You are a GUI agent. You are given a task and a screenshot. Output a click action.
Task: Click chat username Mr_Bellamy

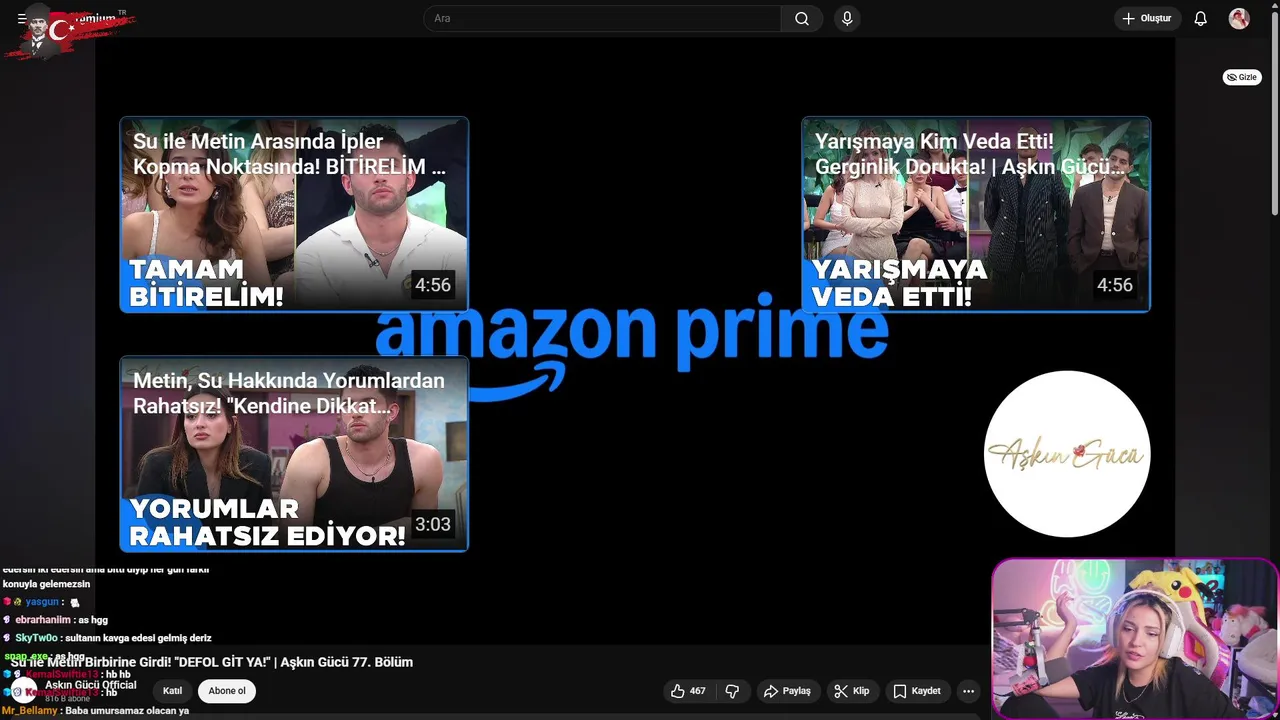pos(29,711)
